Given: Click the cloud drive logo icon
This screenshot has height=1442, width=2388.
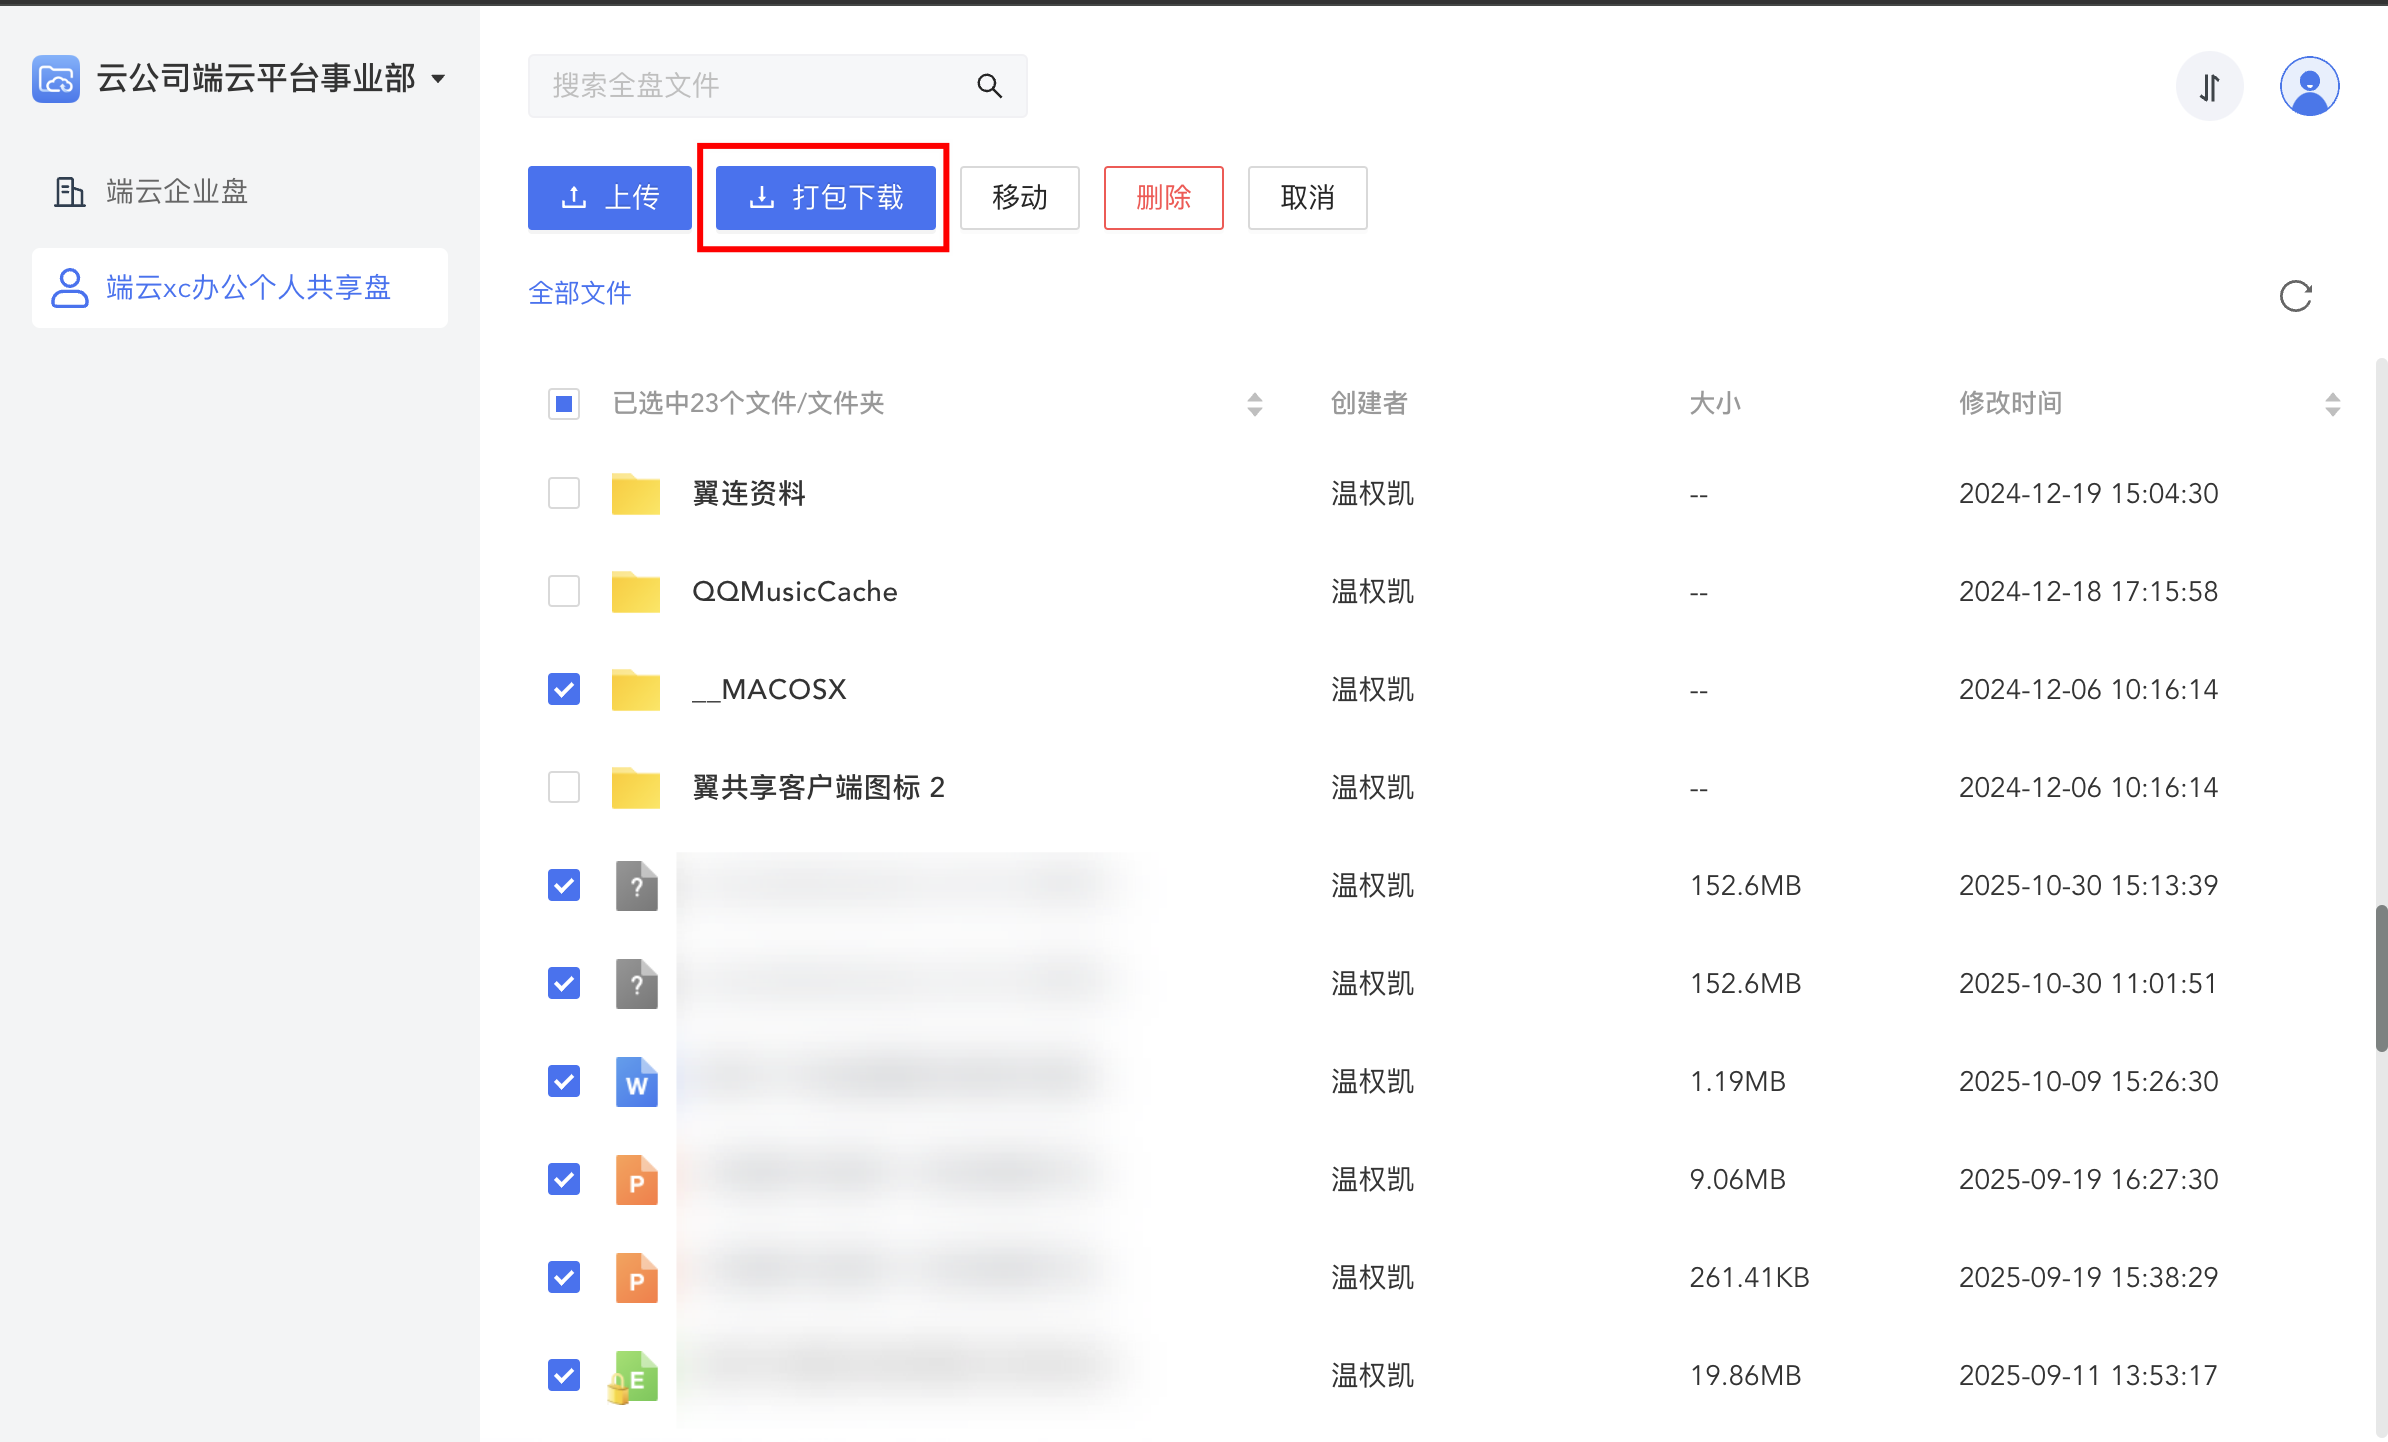Looking at the screenshot, I should tap(56, 79).
